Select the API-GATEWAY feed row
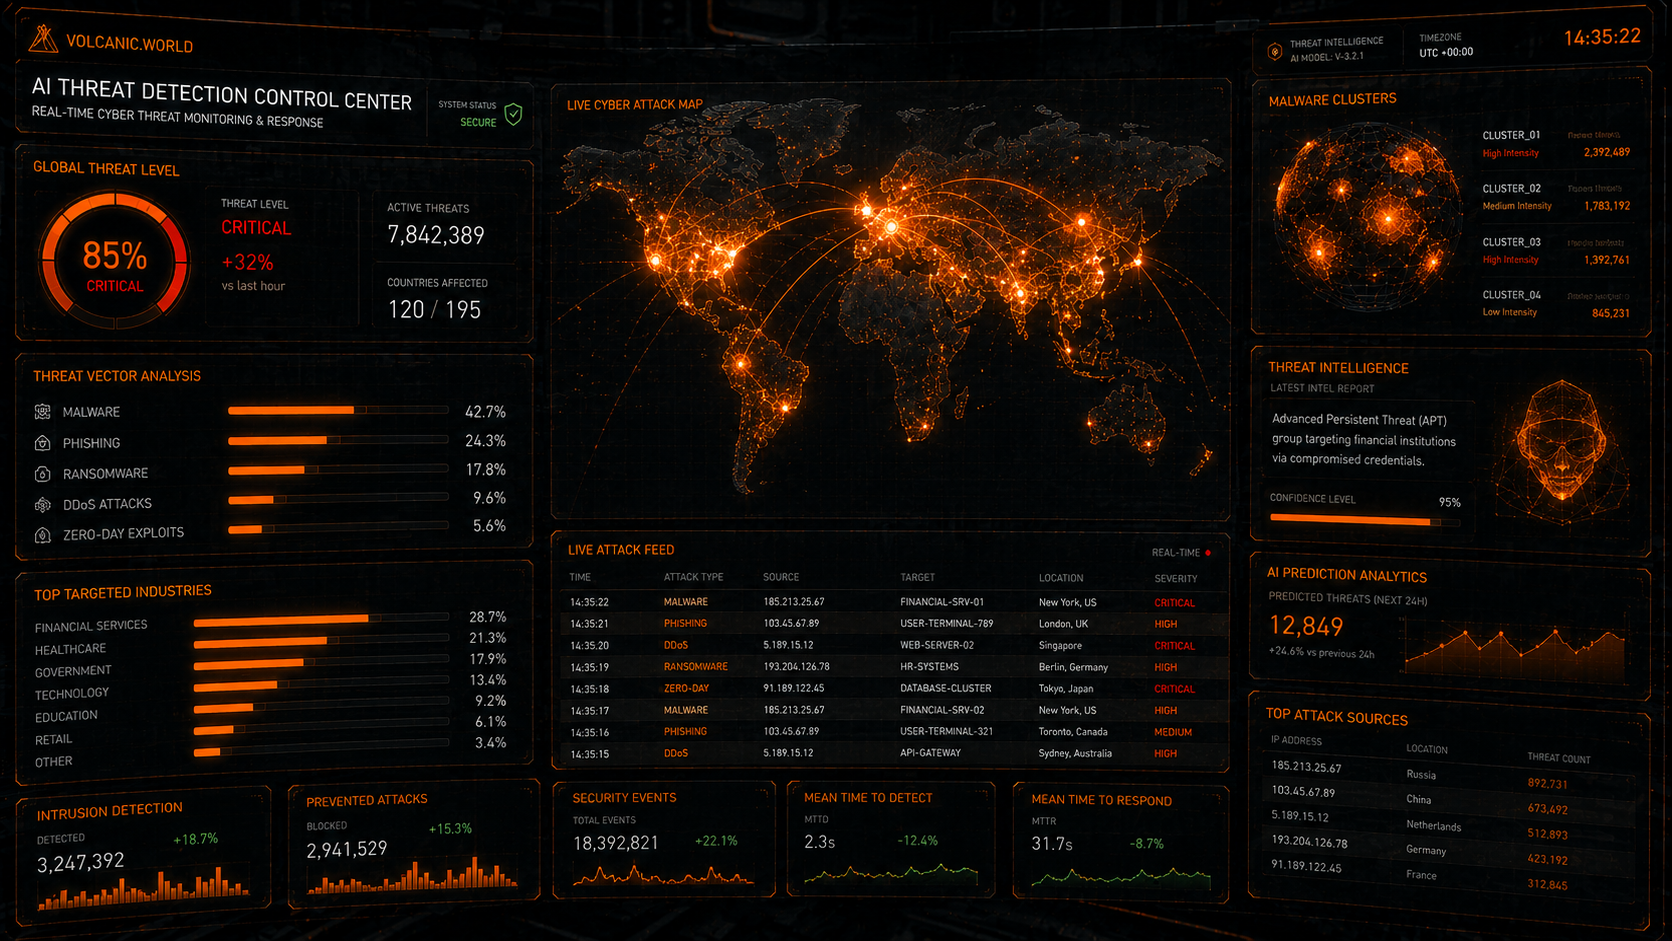This screenshot has width=1672, height=941. point(890,753)
